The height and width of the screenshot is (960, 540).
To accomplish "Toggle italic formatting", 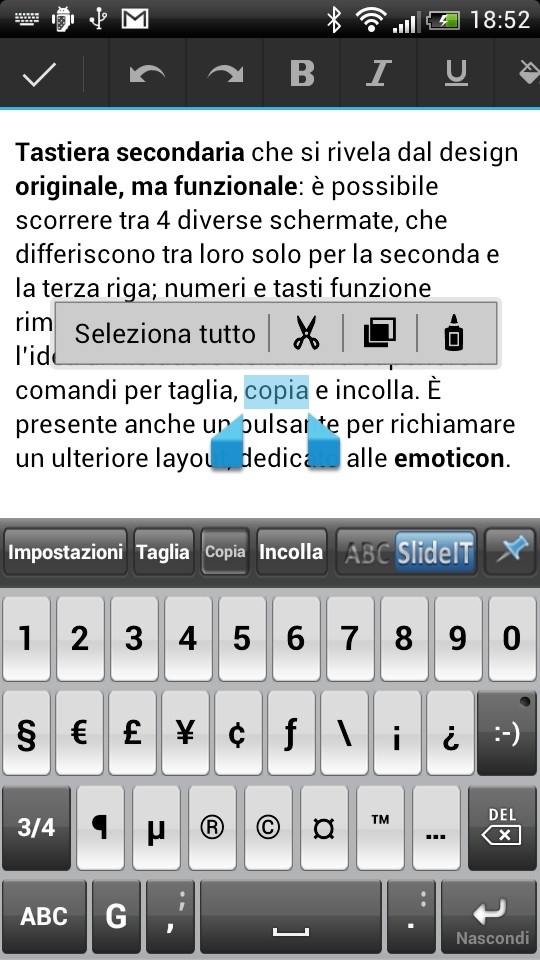I will [x=378, y=75].
